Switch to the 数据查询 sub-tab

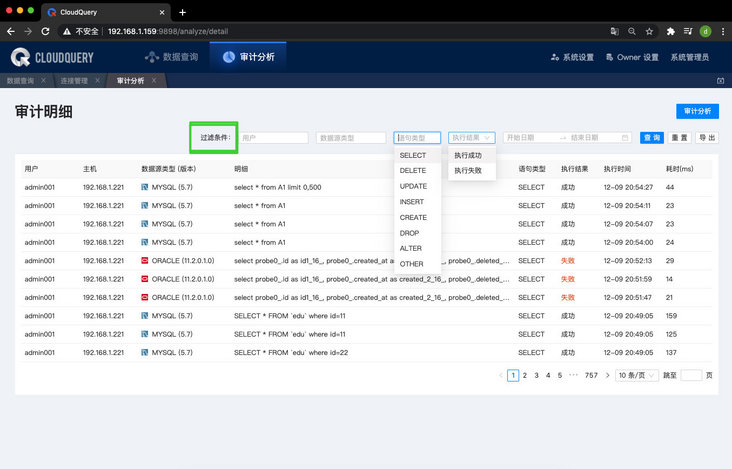[x=21, y=81]
